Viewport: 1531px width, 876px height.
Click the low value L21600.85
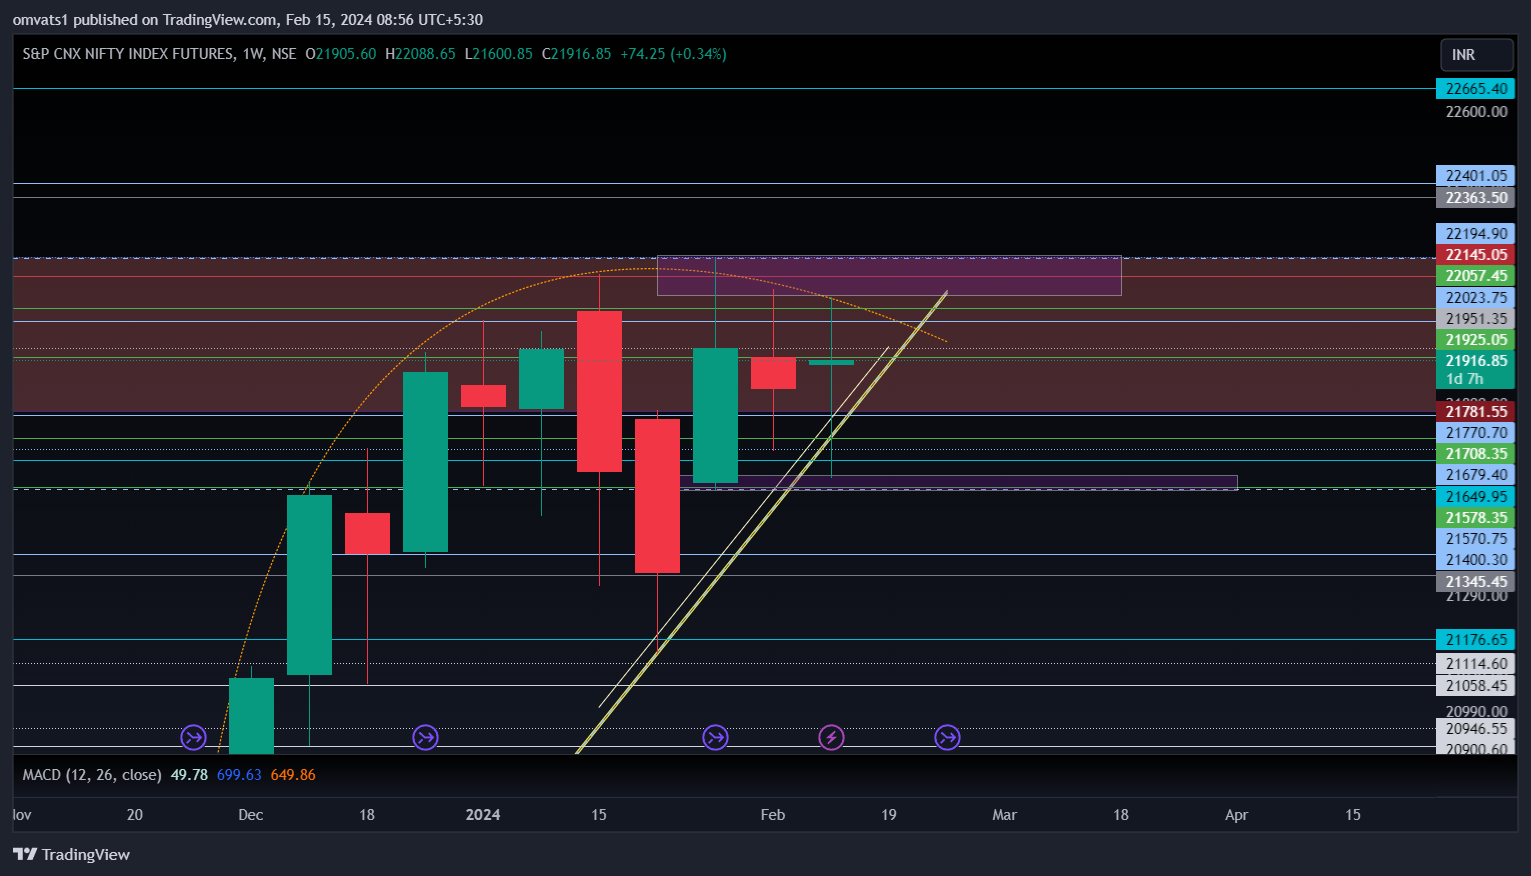[499, 54]
